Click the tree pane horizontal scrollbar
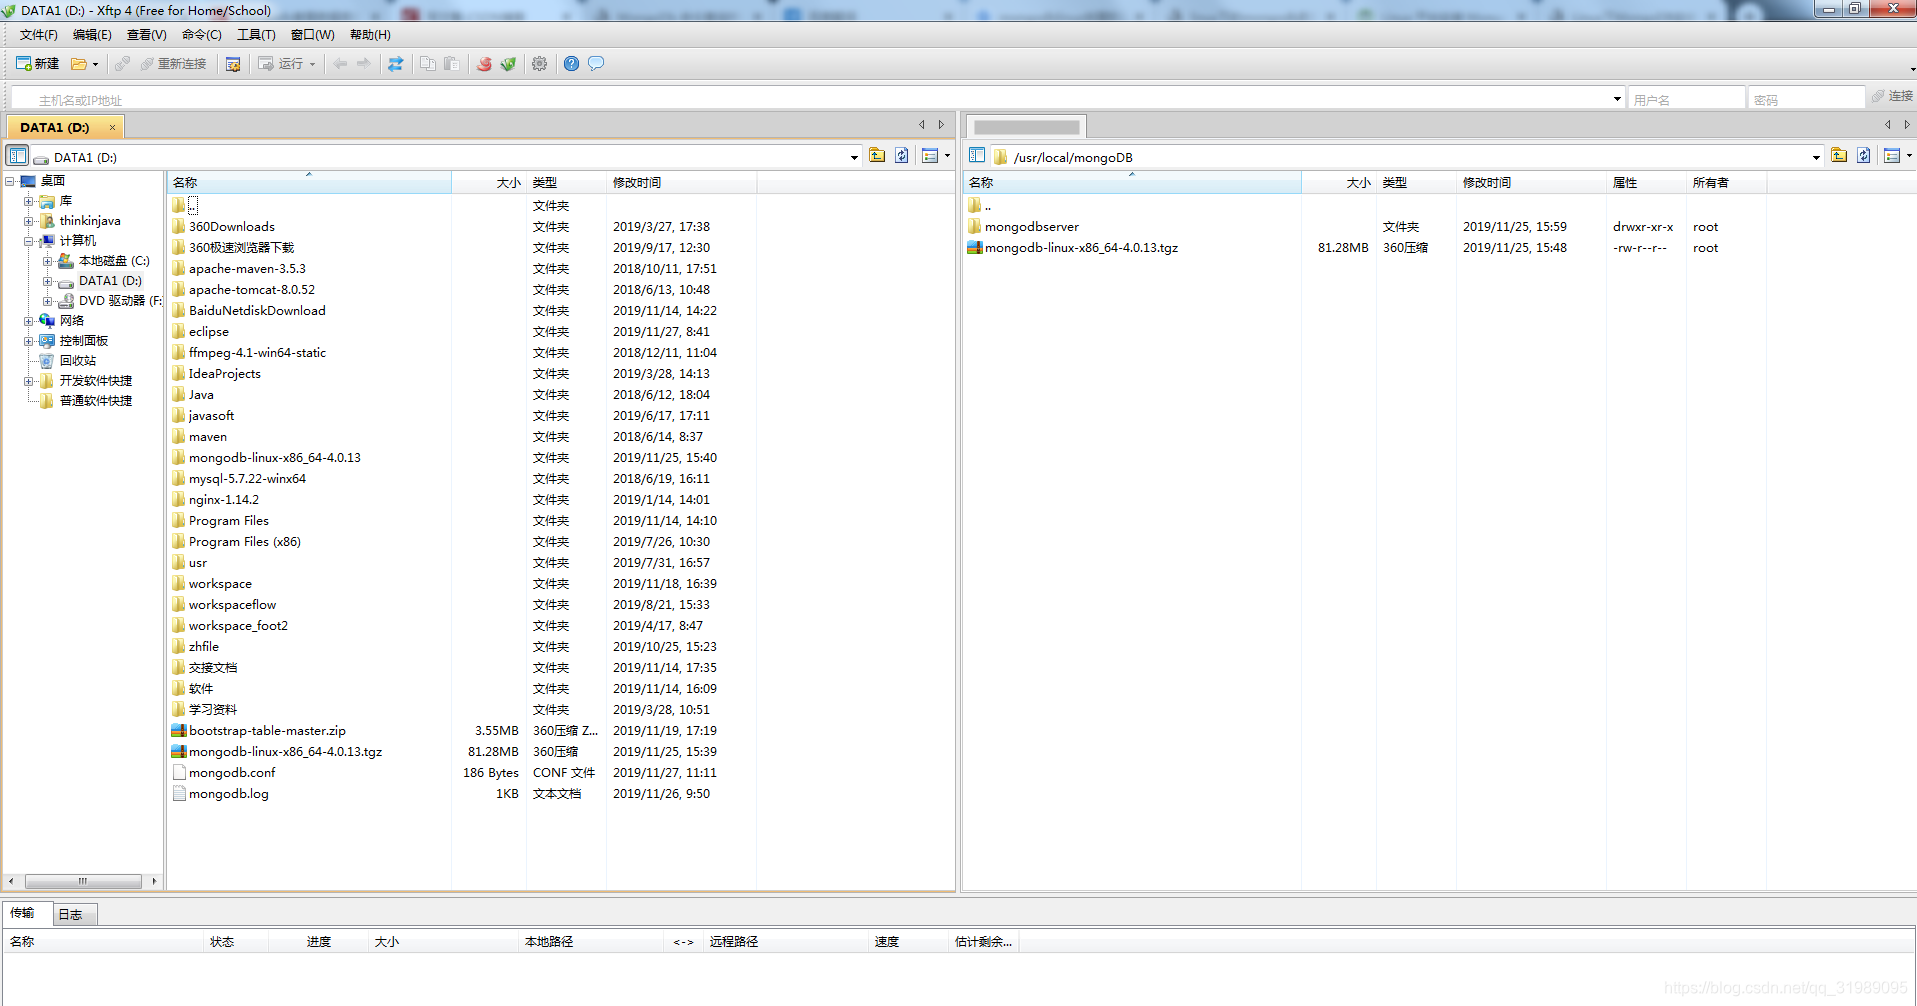1917x1006 pixels. click(83, 881)
